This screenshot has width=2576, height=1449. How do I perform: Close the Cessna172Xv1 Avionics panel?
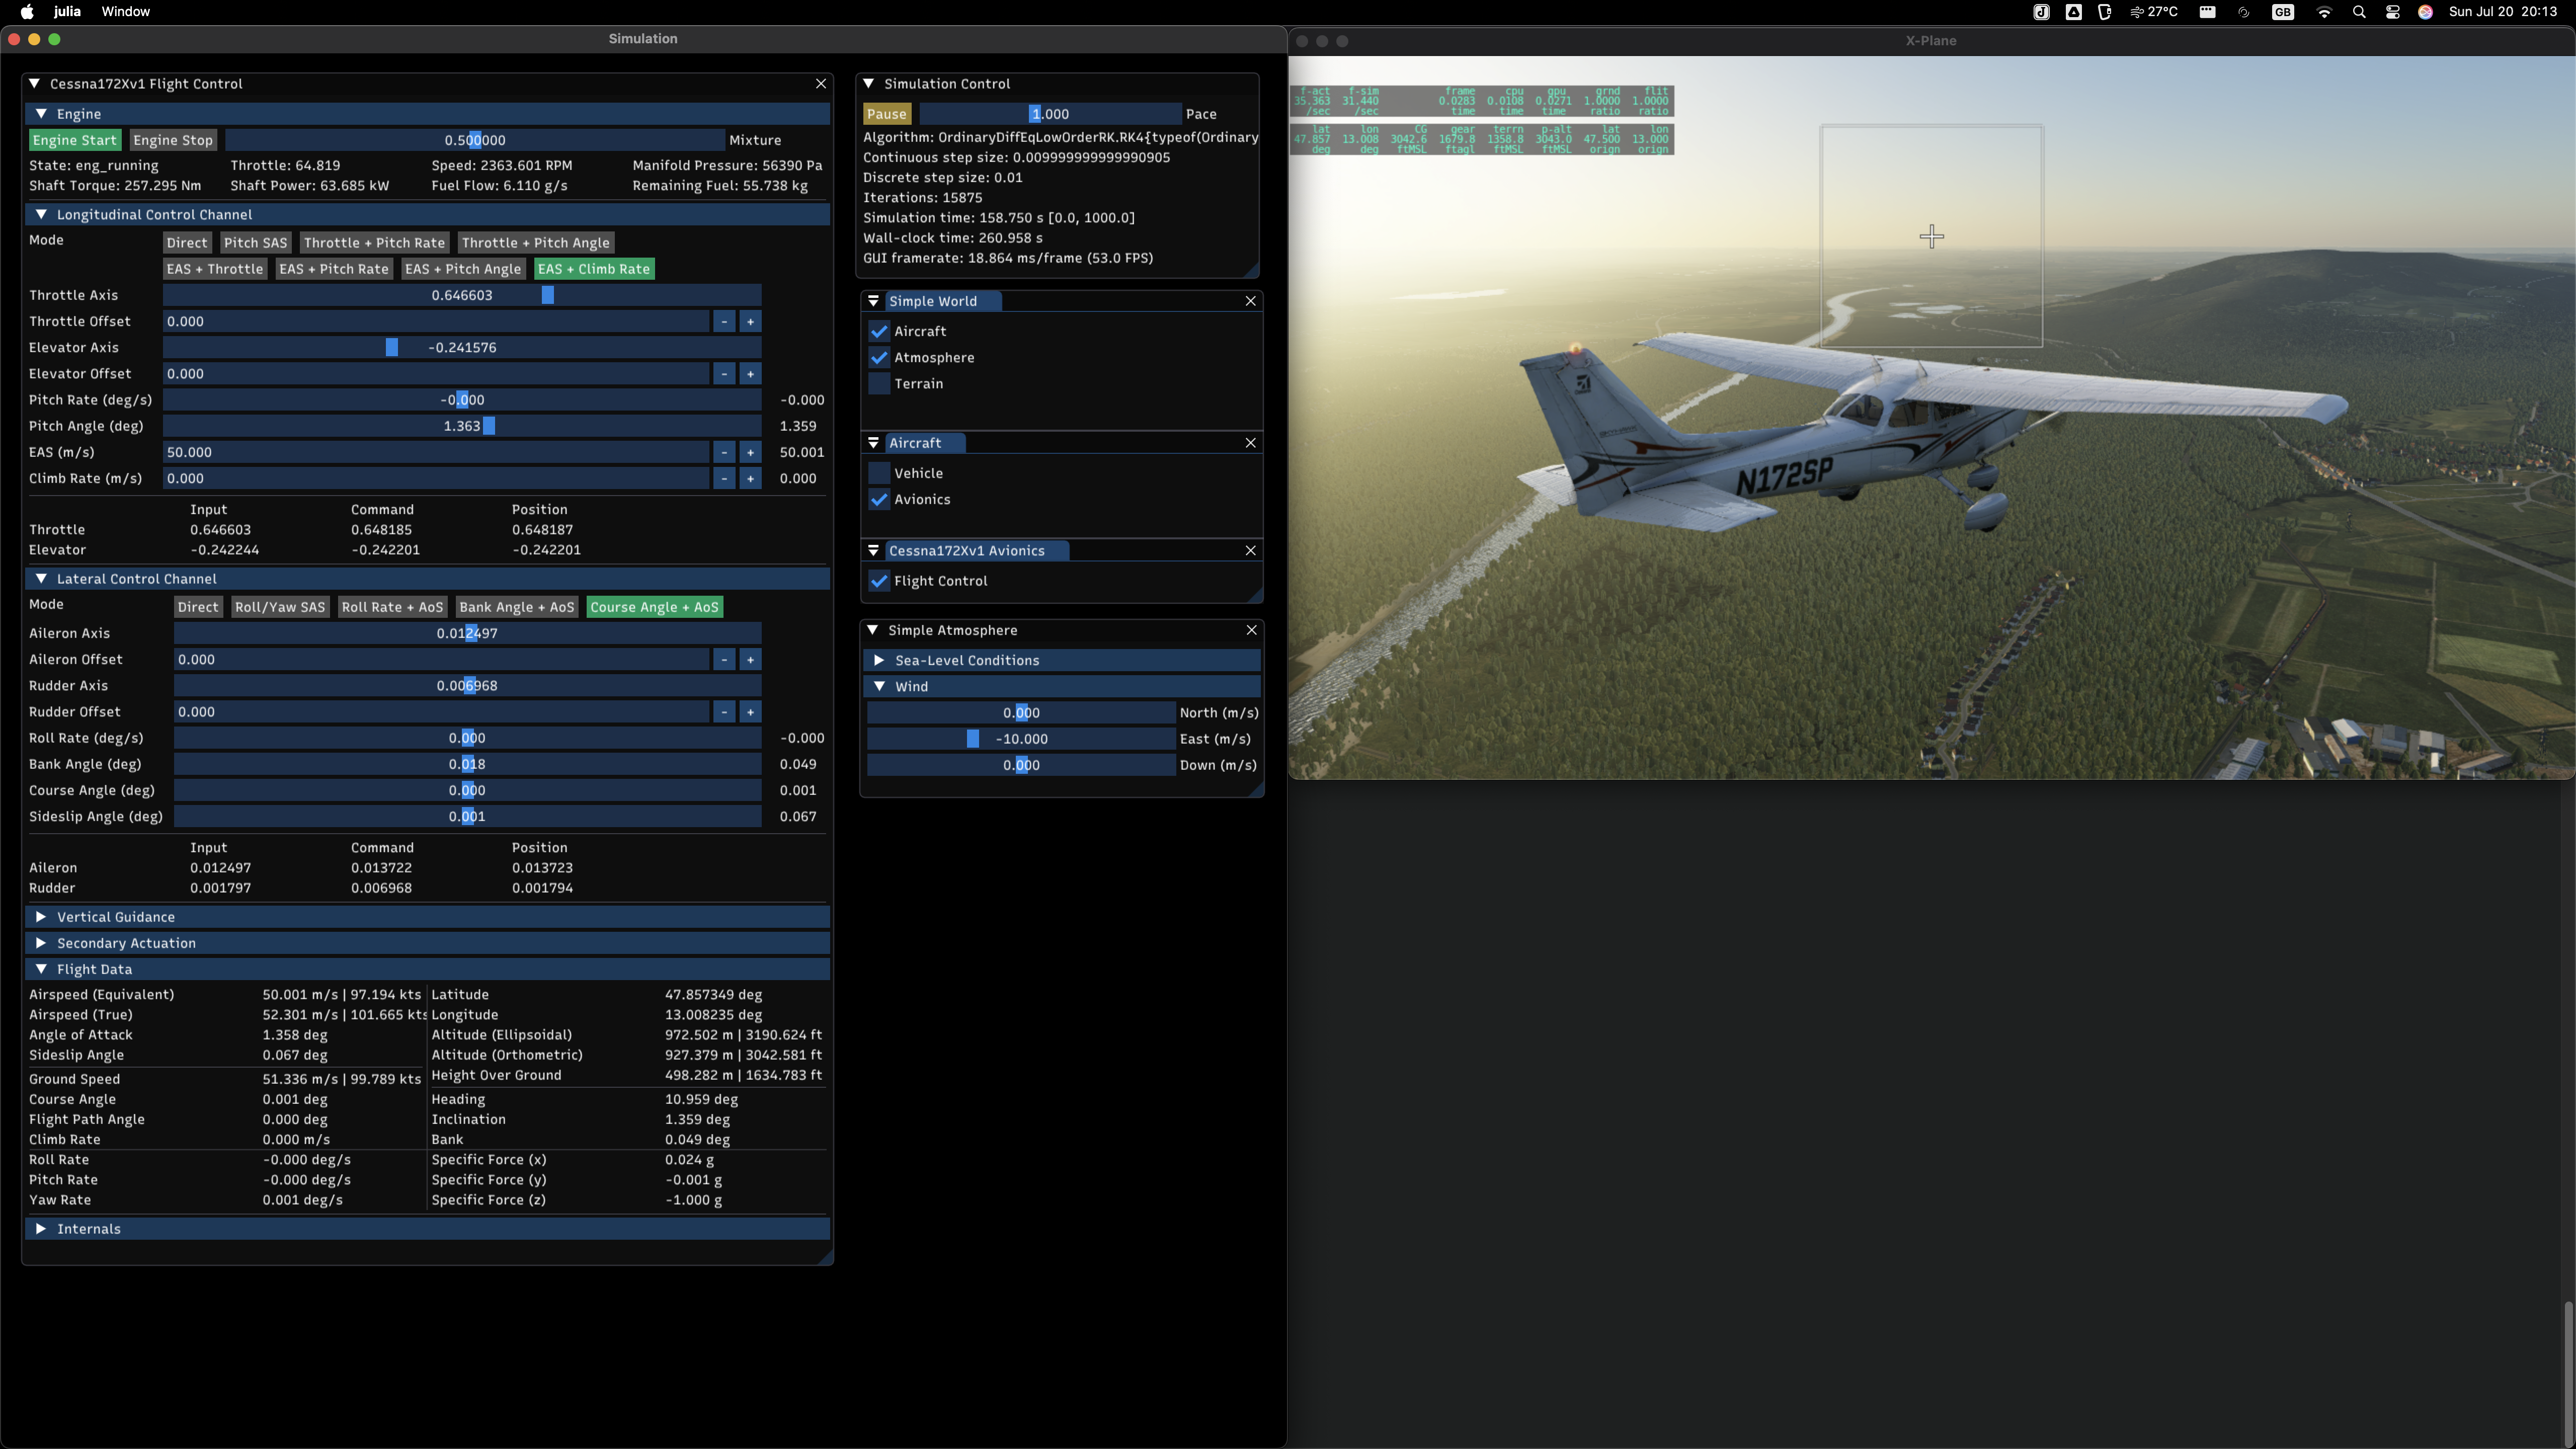point(1250,551)
